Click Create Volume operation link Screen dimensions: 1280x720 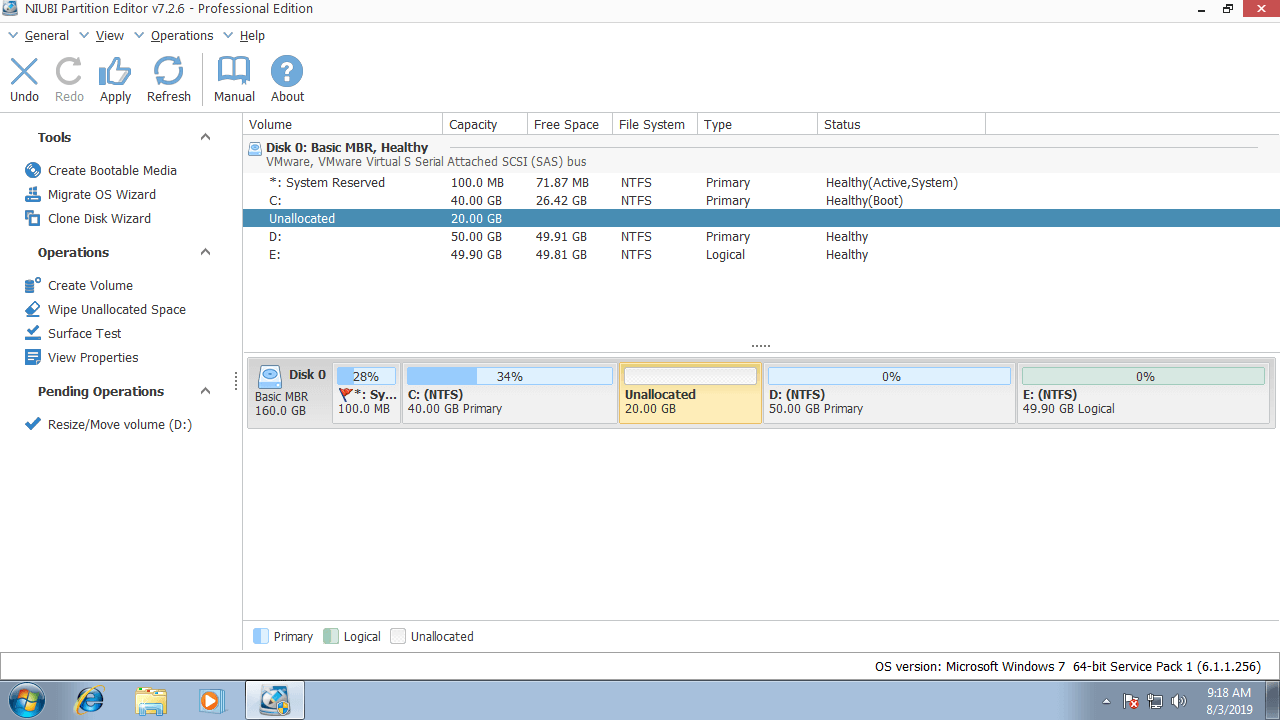pyautogui.click(x=90, y=286)
